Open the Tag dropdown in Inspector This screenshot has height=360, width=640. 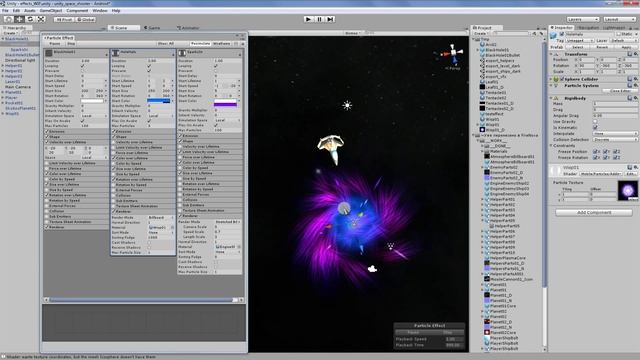click(x=580, y=41)
